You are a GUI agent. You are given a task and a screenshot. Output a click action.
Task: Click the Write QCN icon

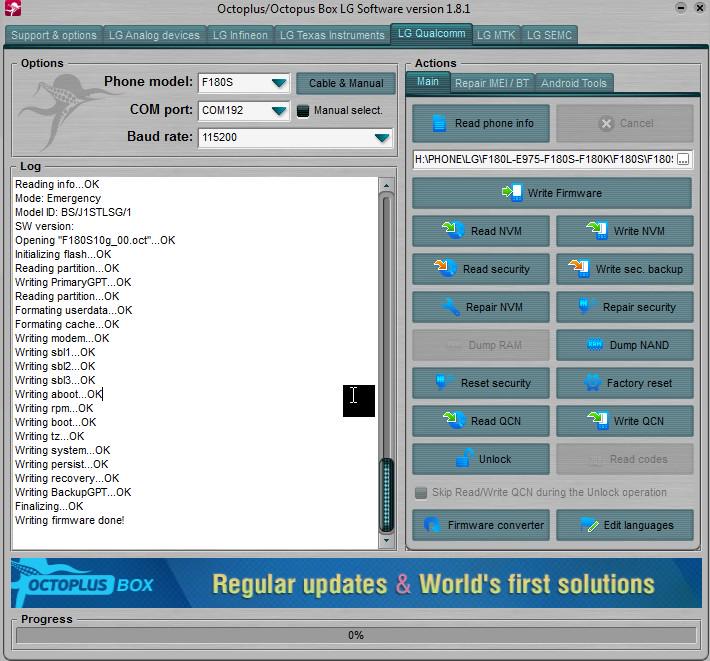pos(597,420)
